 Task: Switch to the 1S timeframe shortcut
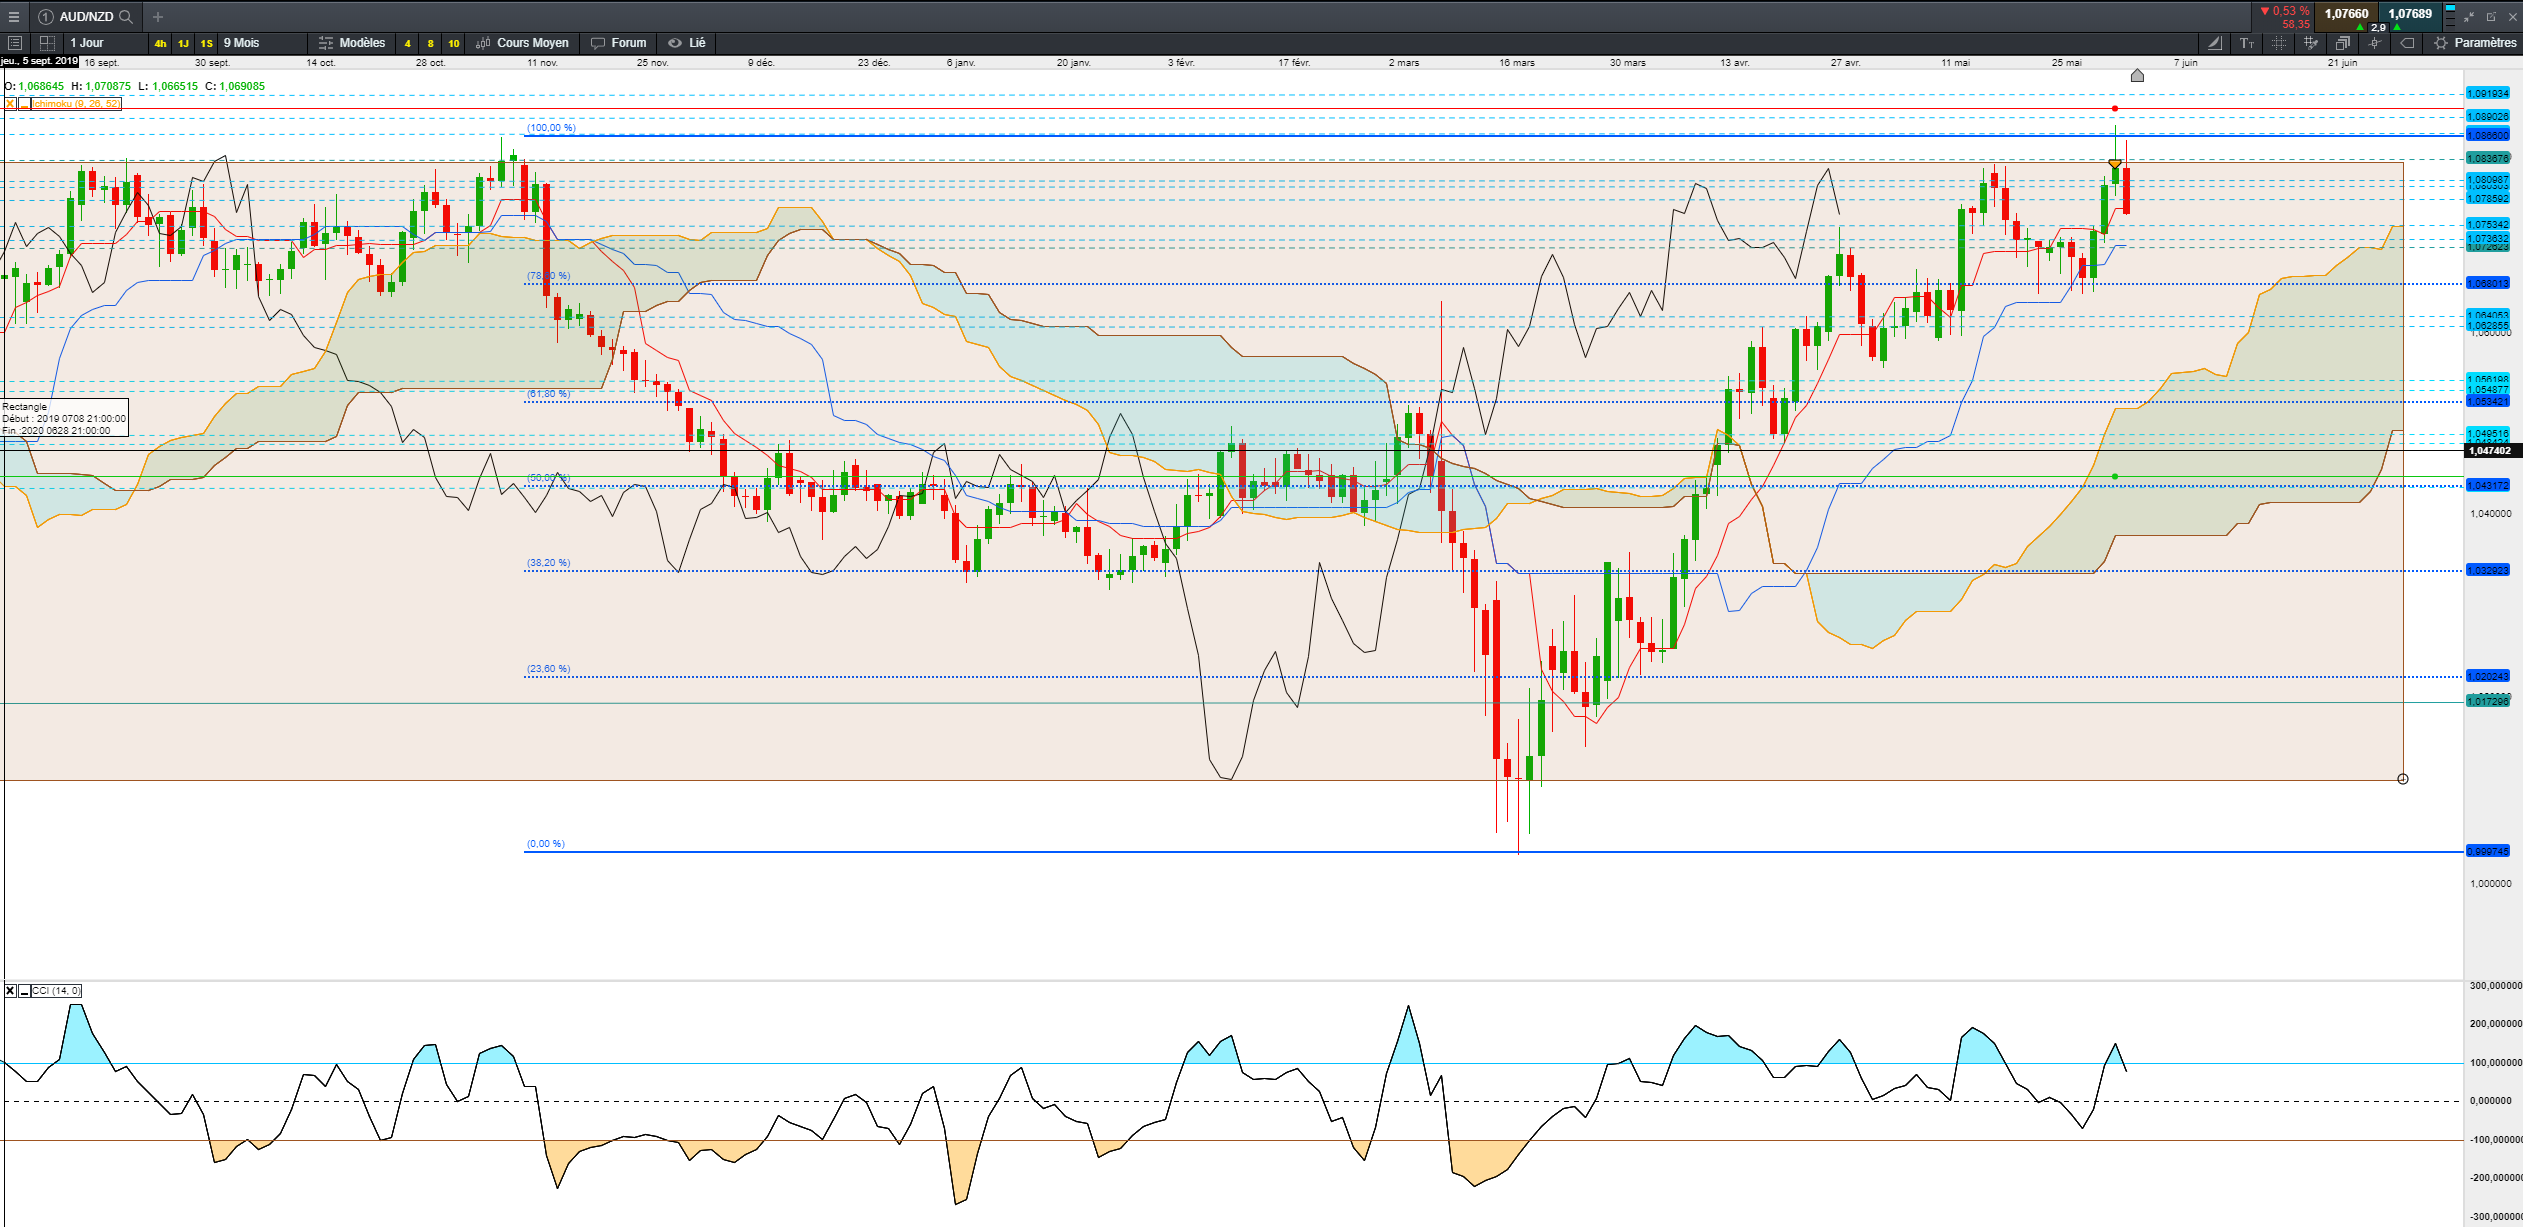coord(206,43)
